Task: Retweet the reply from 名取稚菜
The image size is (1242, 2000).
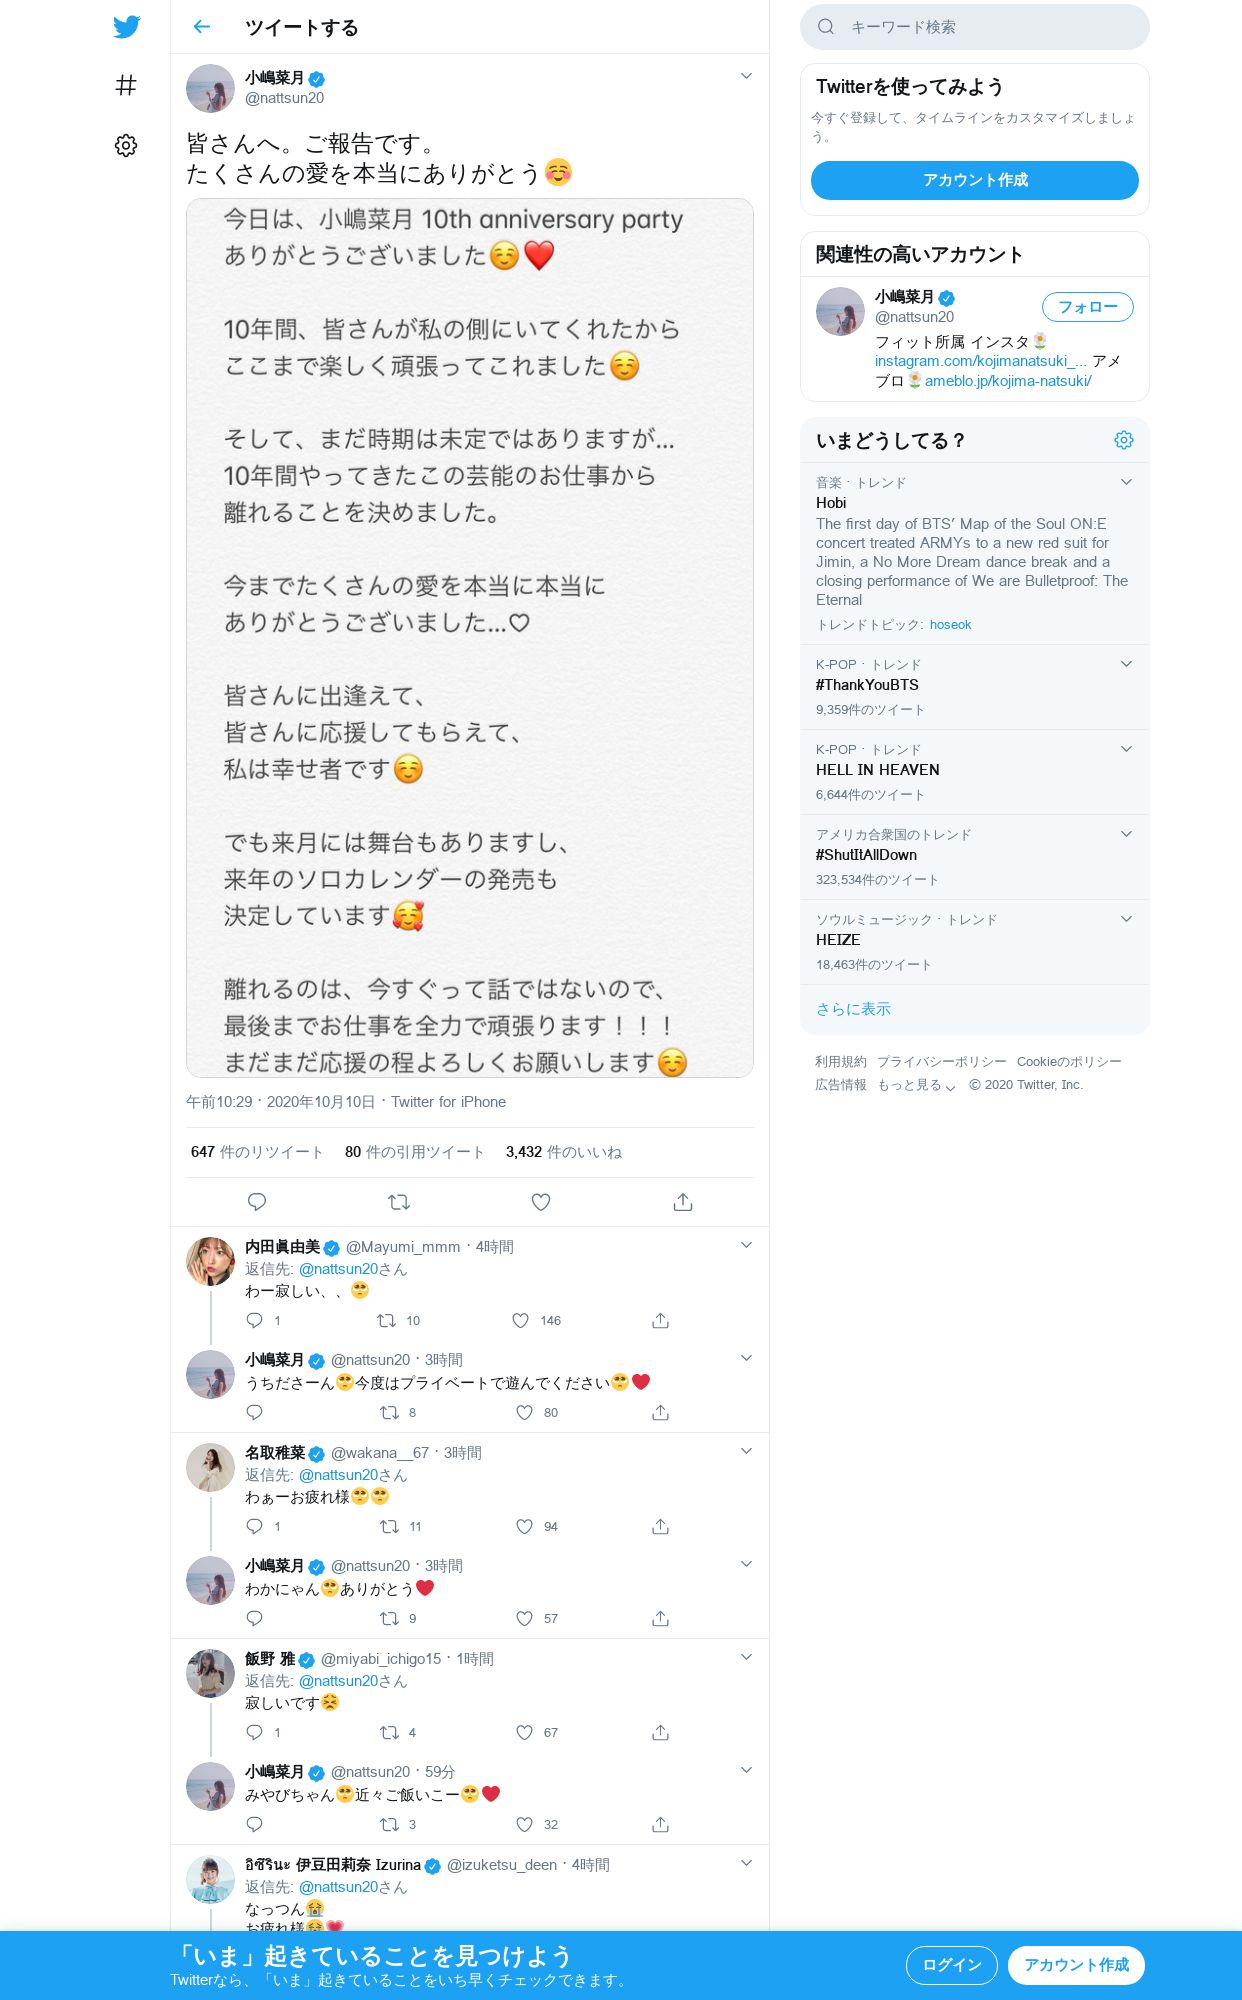Action: [x=389, y=1526]
